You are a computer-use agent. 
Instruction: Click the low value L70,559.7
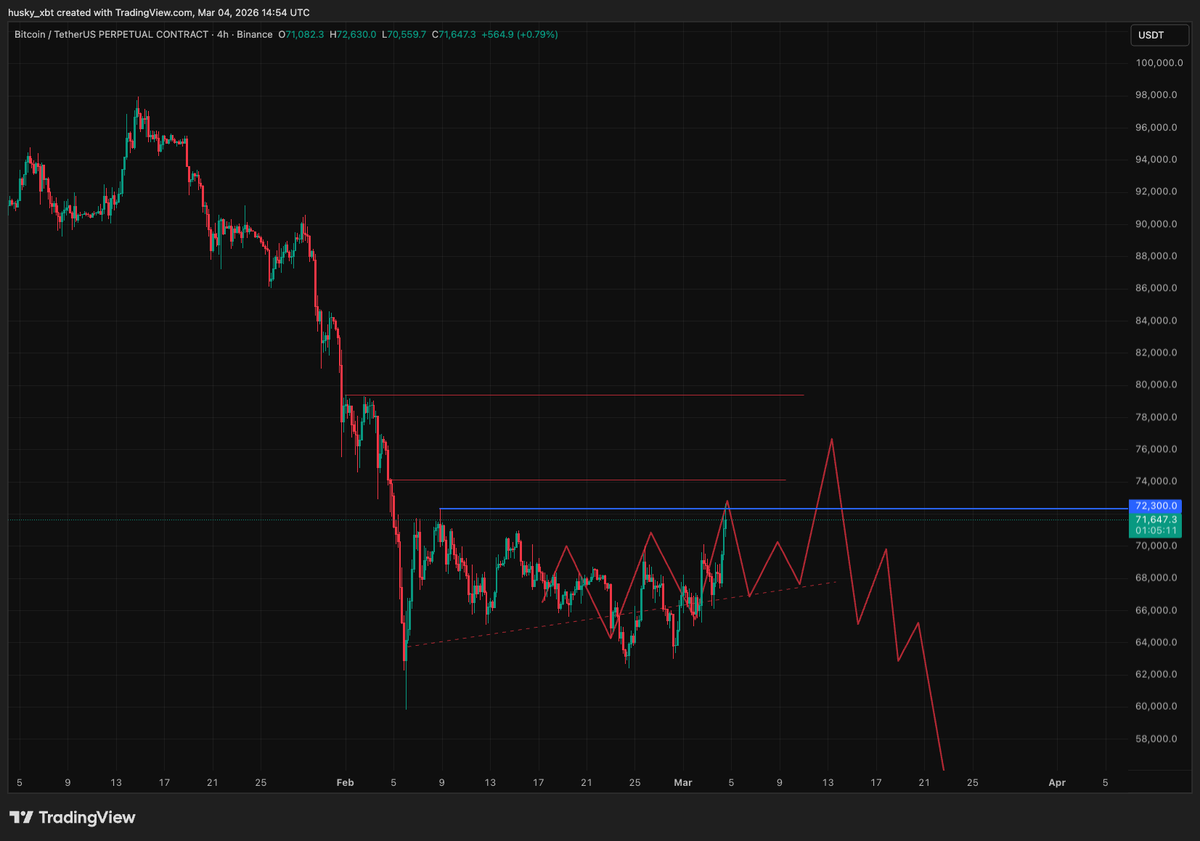pos(405,34)
